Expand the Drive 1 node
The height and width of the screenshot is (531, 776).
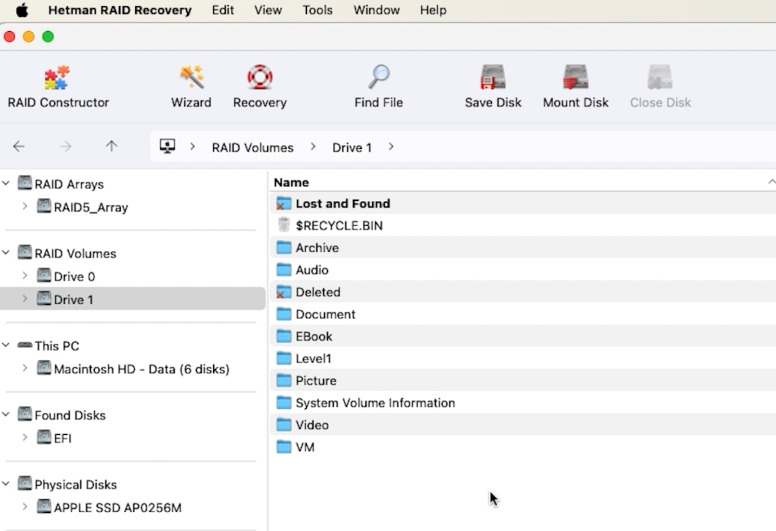coord(25,299)
